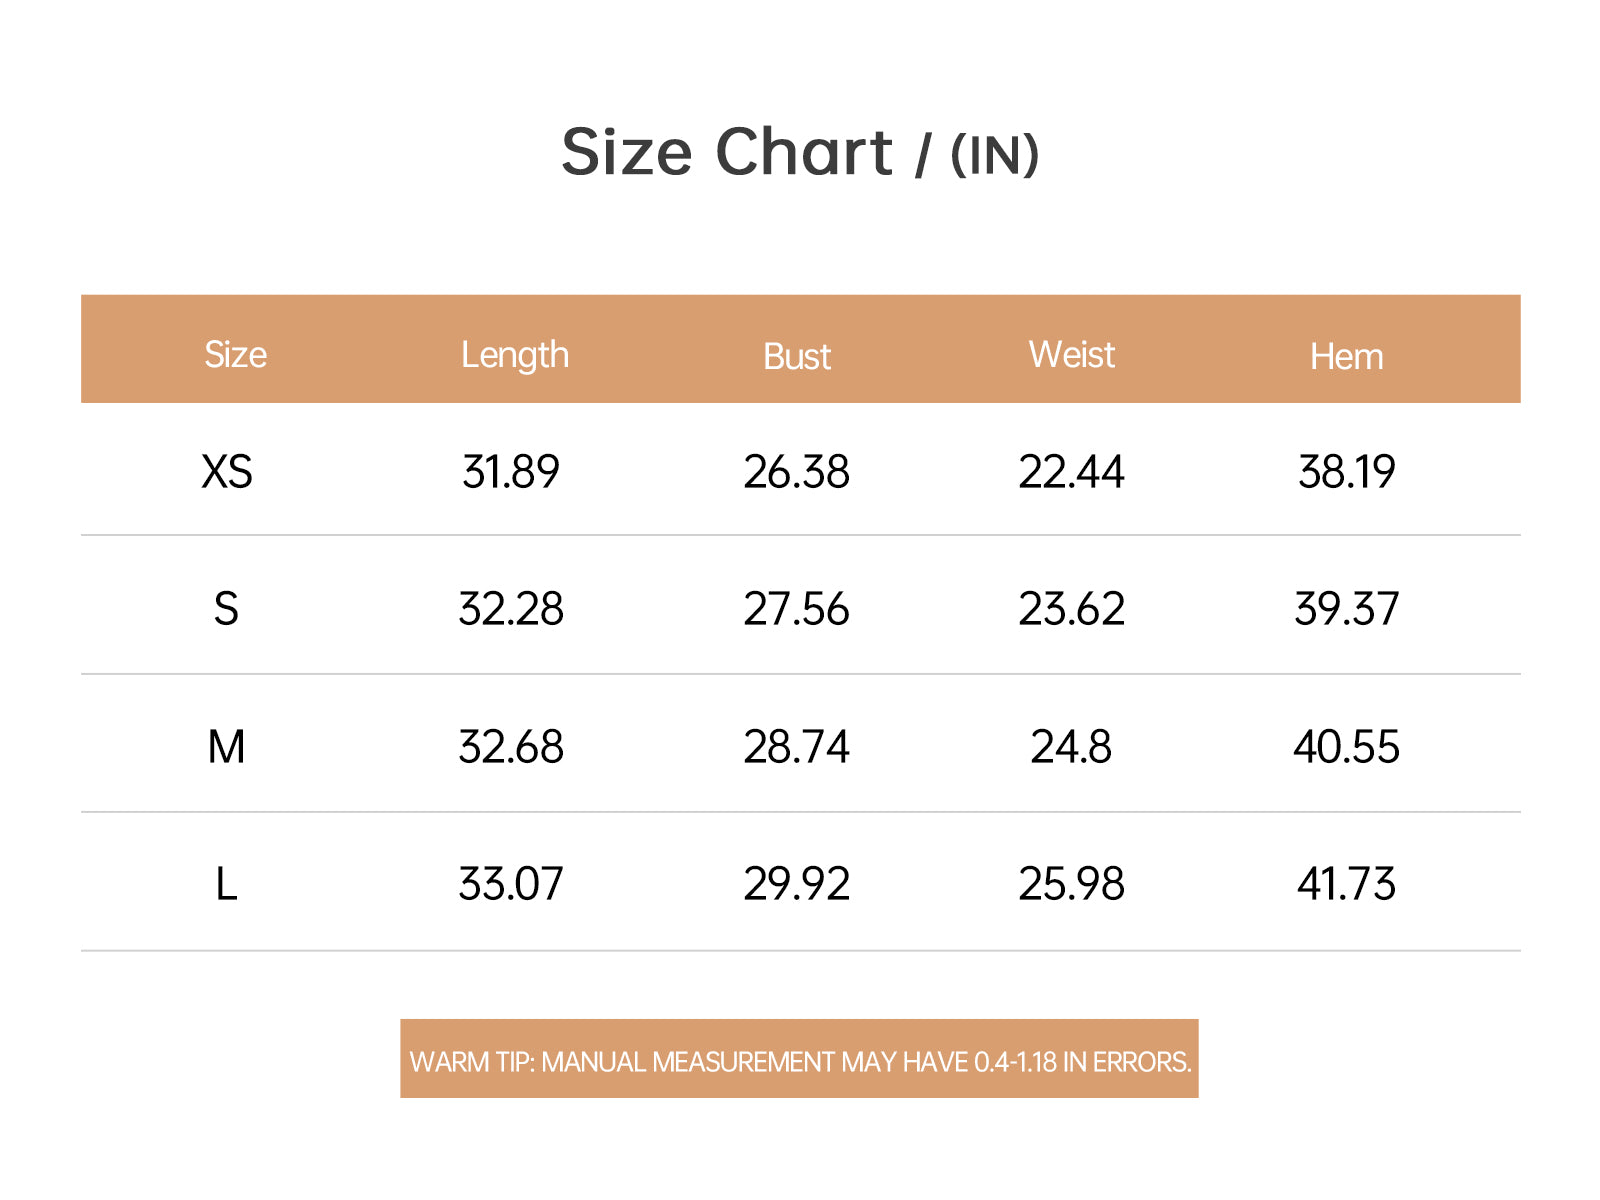Viewport: 1600px width, 1200px height.
Task: Select the S bust value 27.56
Action: (797, 609)
